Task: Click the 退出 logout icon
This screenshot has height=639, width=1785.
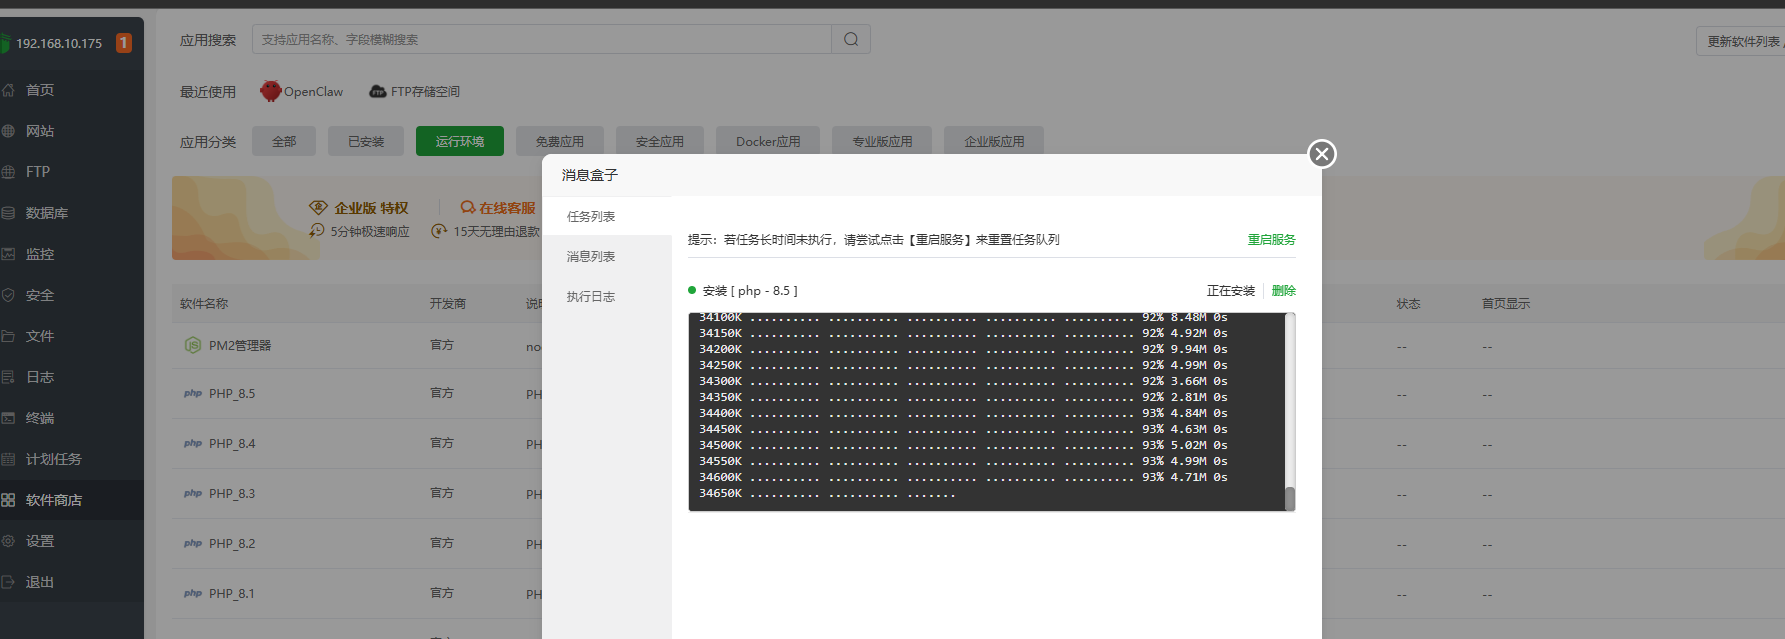Action: (8, 582)
